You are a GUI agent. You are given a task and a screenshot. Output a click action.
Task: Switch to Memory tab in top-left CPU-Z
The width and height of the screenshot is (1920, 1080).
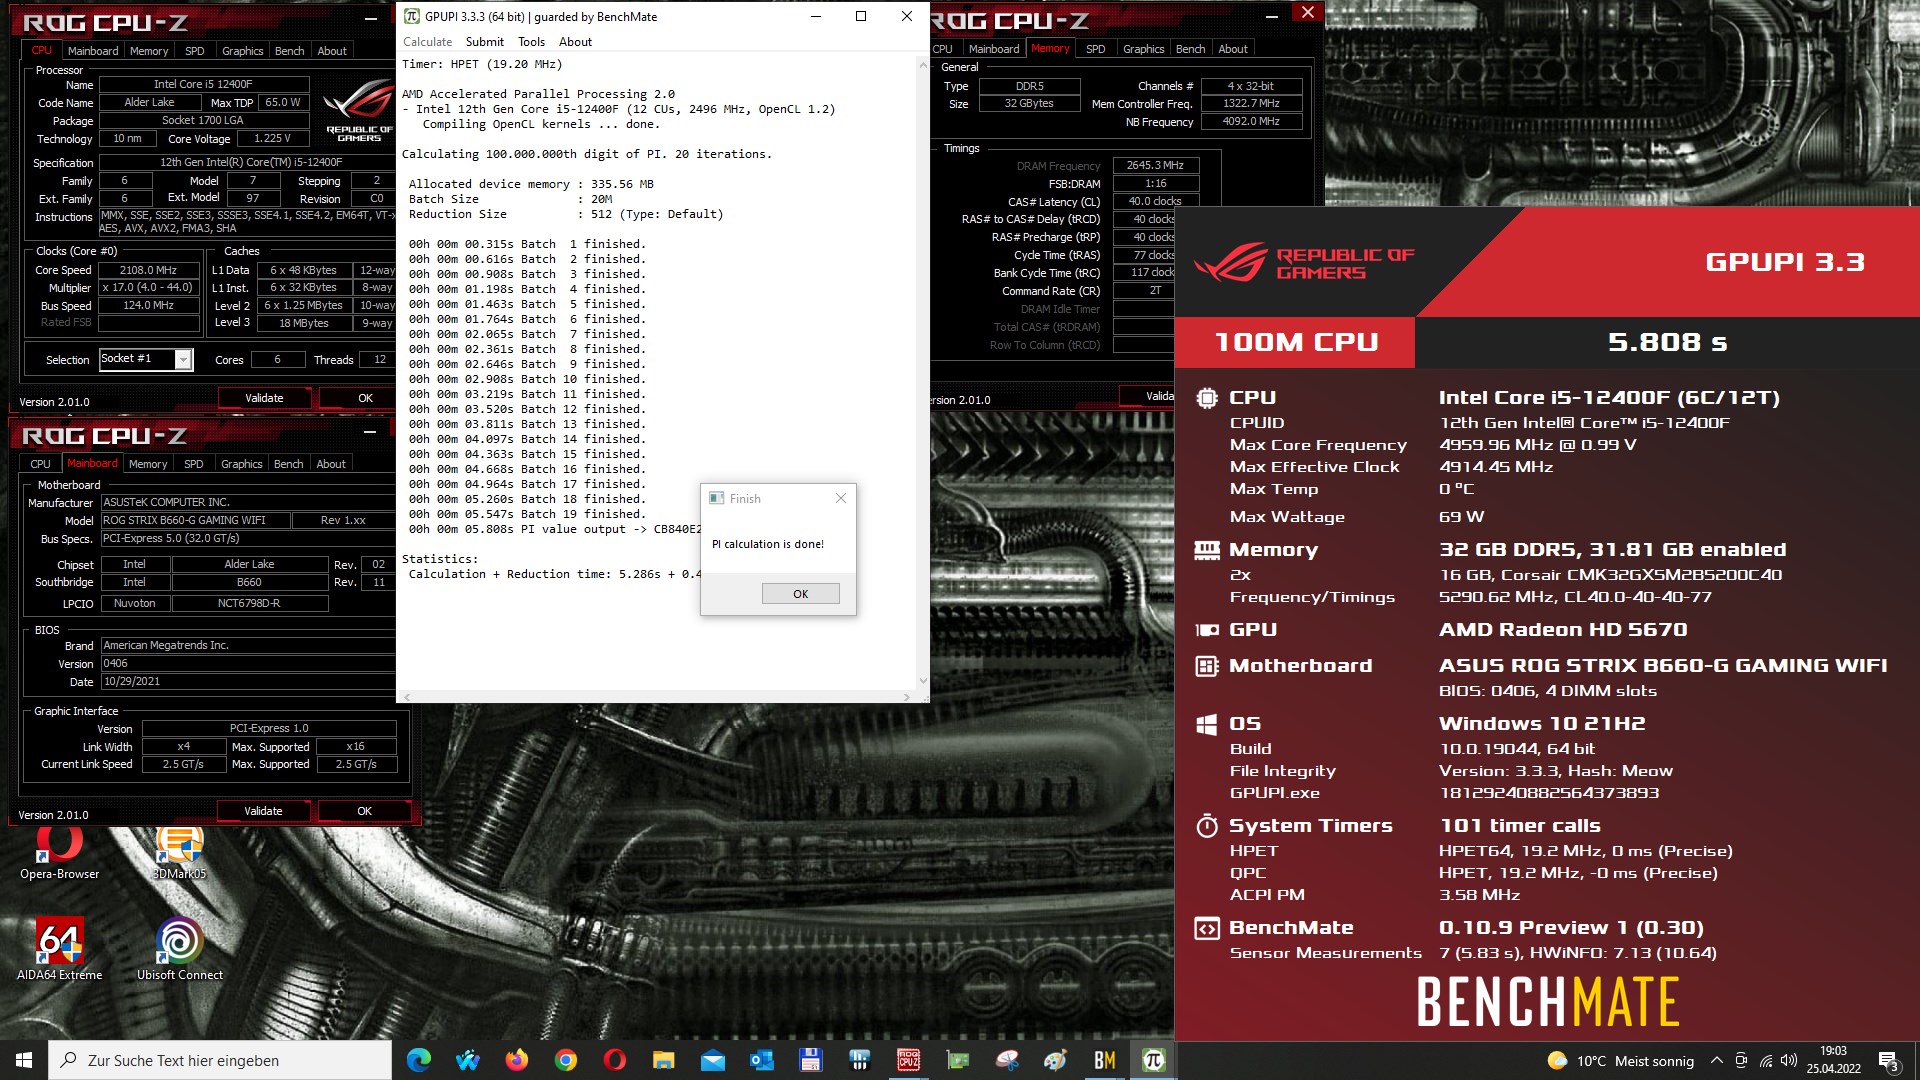149,51
